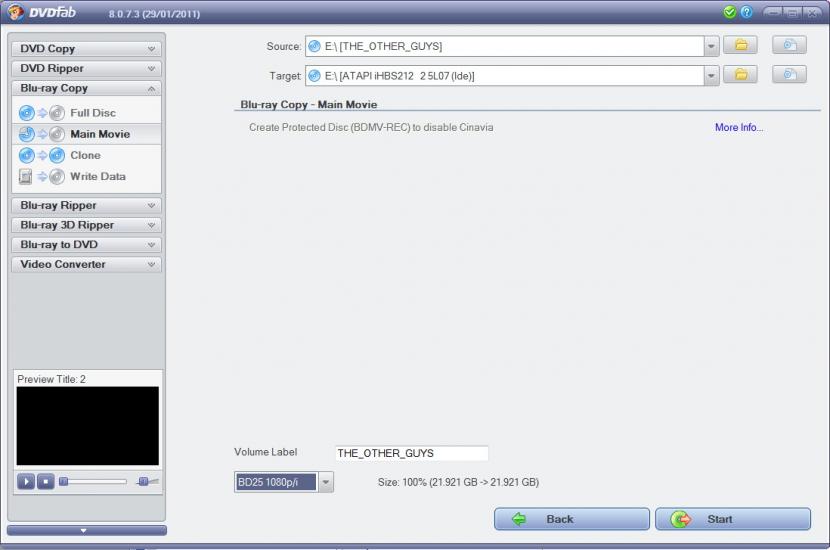Click the Target ISO image button

[789, 75]
